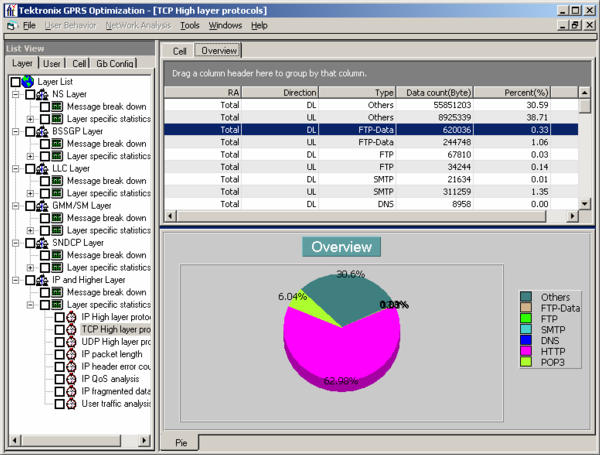This screenshot has height=455, width=600.
Task: Click the NS Layer network icon
Action: pos(42,94)
